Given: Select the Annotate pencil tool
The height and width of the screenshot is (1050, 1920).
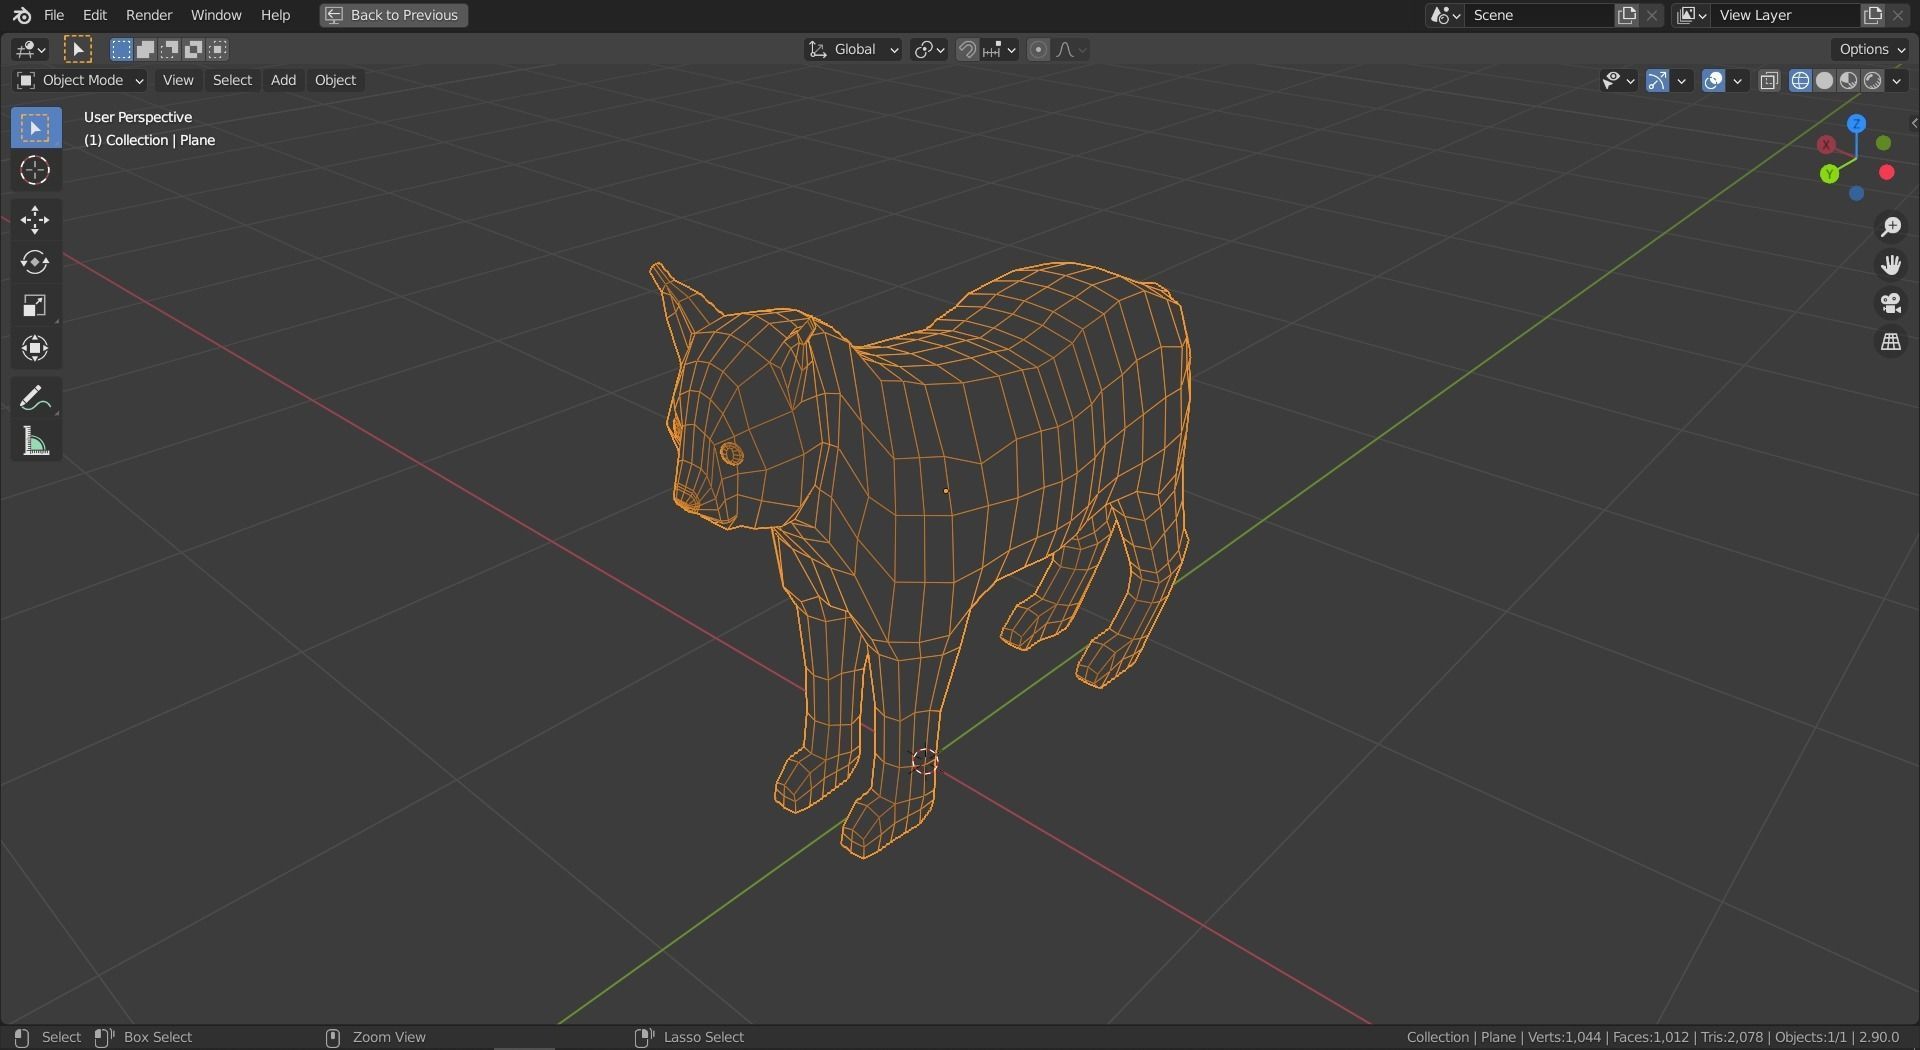Looking at the screenshot, I should click(35, 399).
